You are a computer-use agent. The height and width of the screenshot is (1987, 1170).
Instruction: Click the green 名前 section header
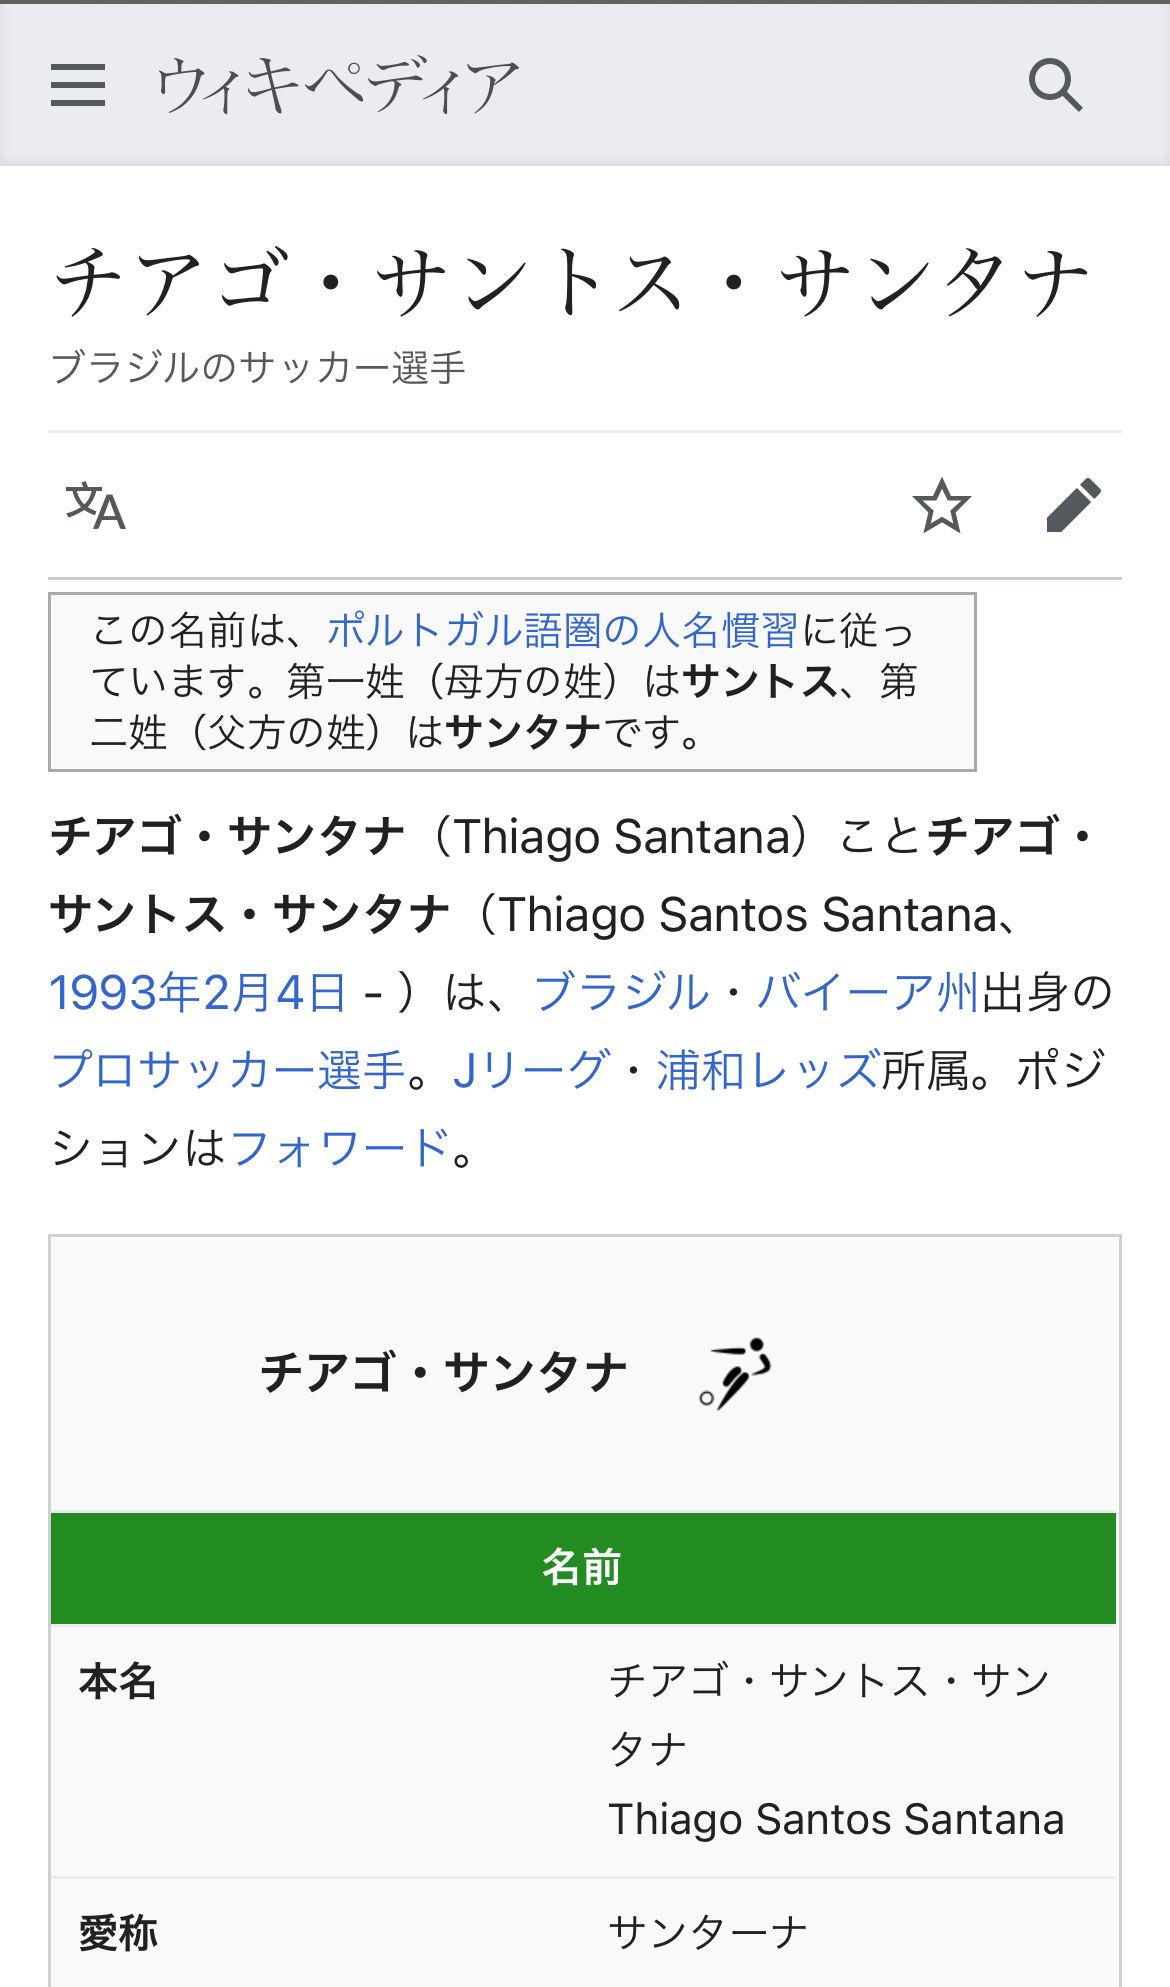point(583,1567)
